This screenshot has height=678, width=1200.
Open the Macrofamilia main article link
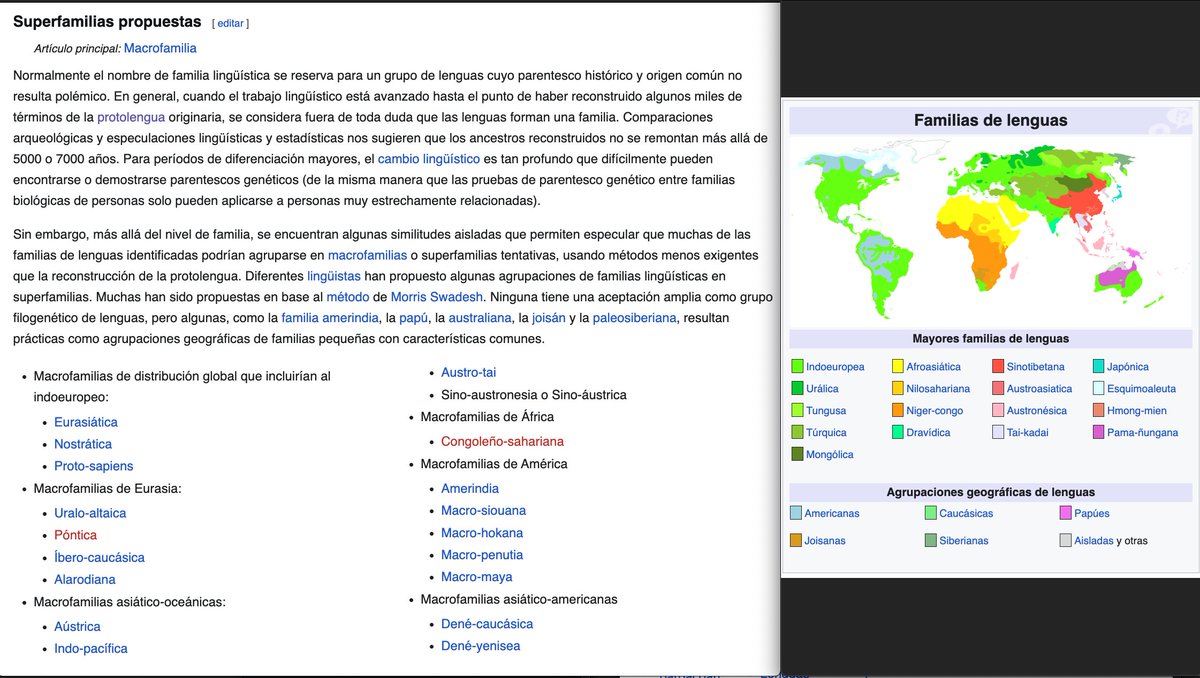pyautogui.click(x=160, y=48)
